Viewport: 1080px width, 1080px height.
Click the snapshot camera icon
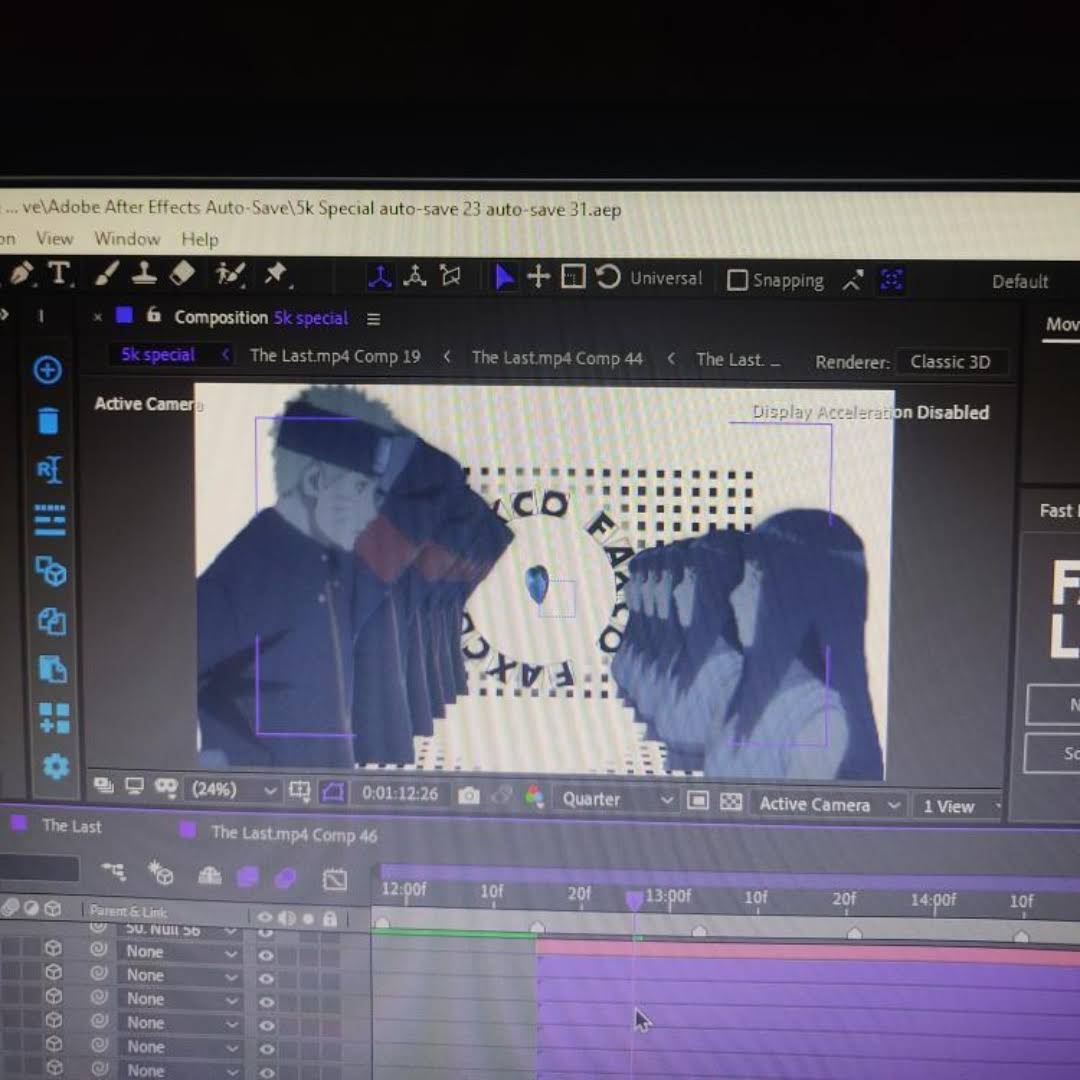(x=468, y=796)
